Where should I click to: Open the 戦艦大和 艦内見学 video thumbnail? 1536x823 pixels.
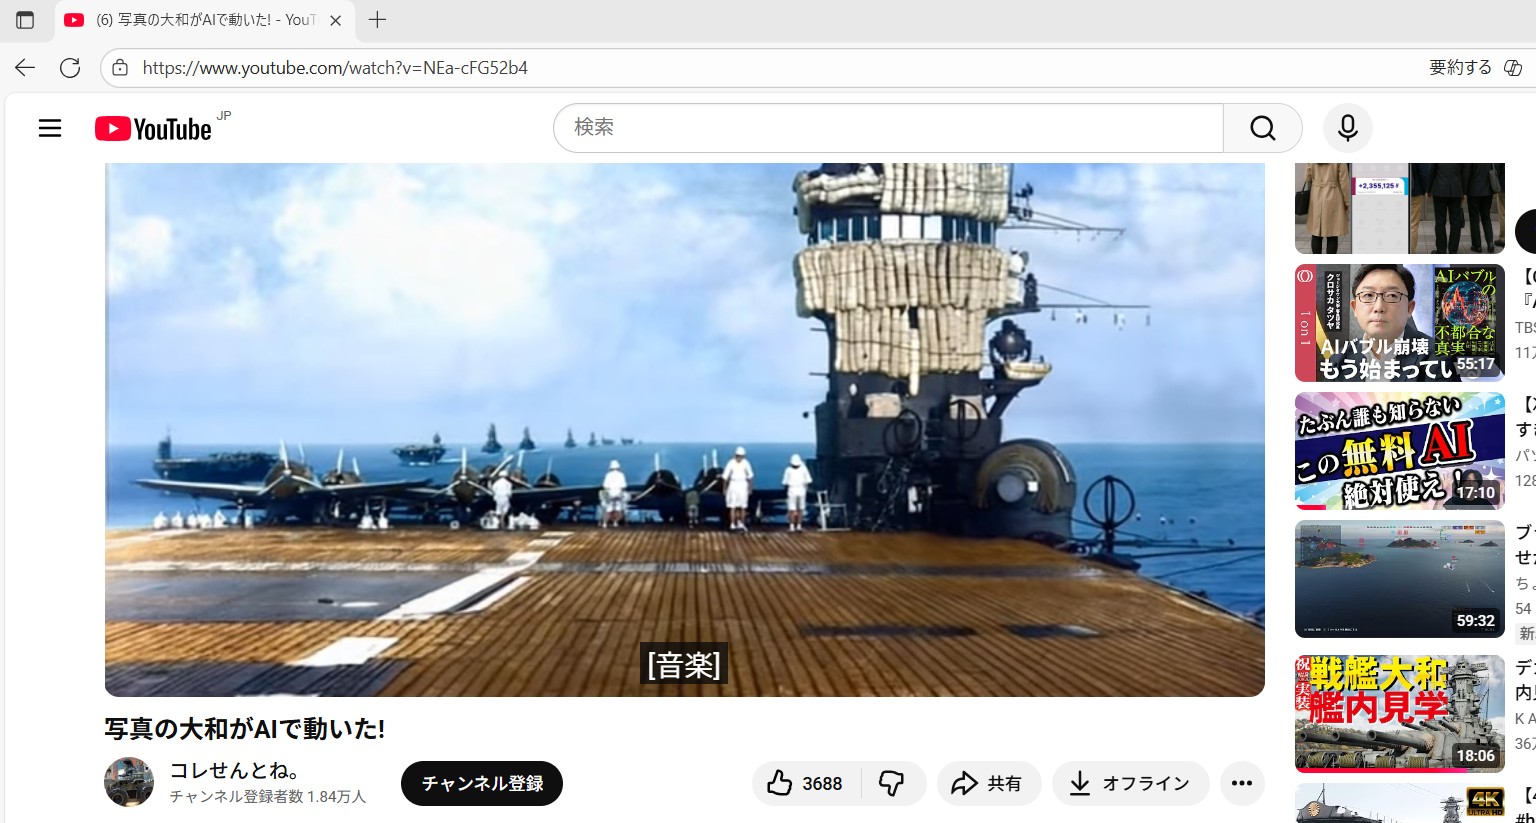pos(1399,713)
